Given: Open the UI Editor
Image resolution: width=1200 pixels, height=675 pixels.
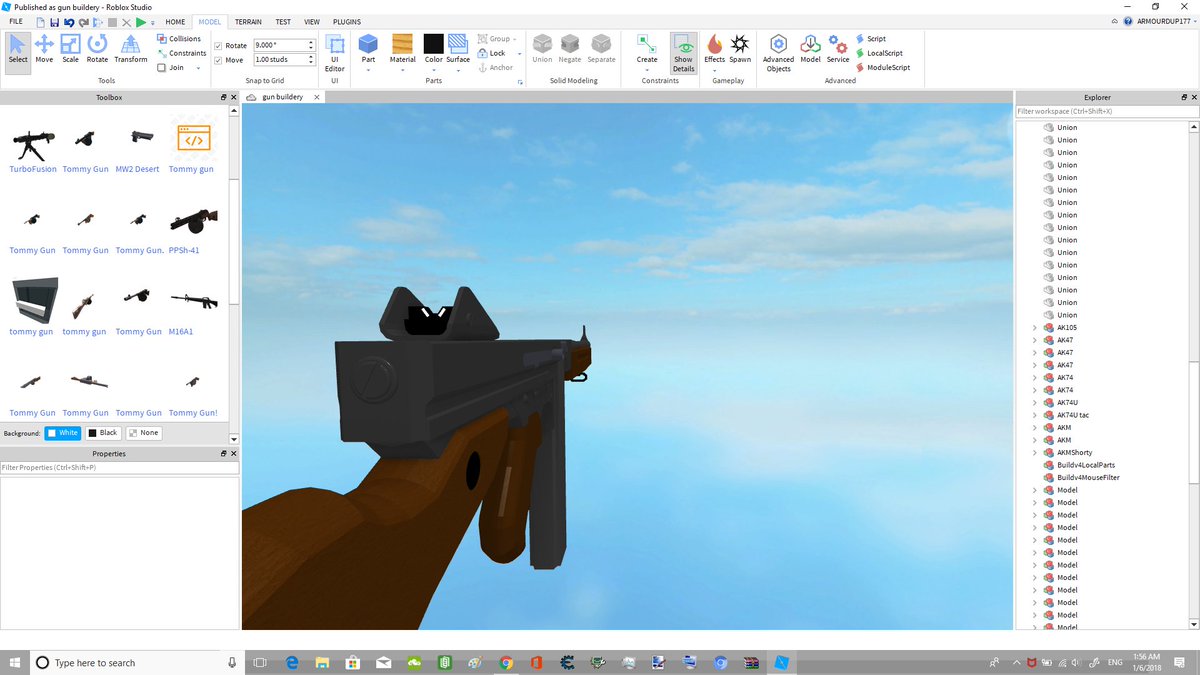Looking at the screenshot, I should pos(335,52).
